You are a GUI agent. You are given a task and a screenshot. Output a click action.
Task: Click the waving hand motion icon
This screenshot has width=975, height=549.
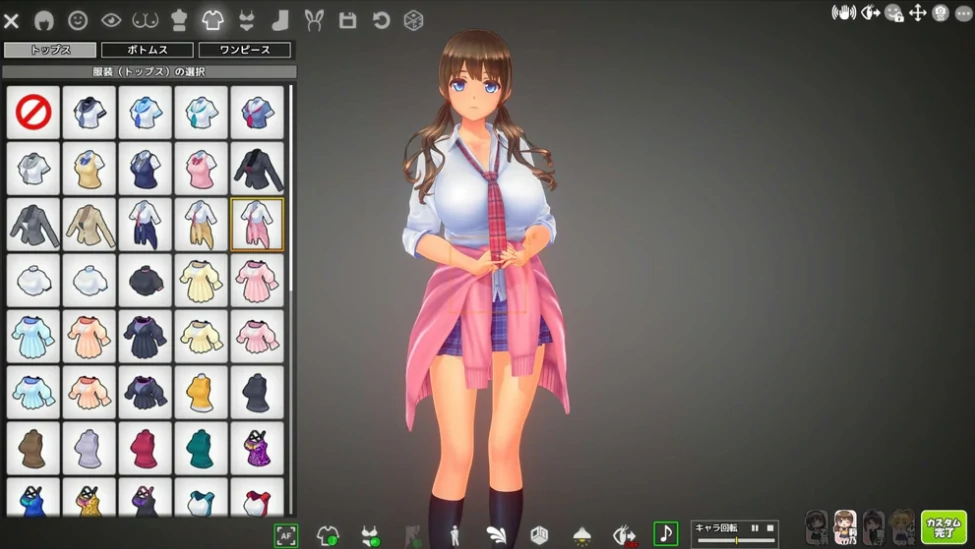[x=844, y=12]
